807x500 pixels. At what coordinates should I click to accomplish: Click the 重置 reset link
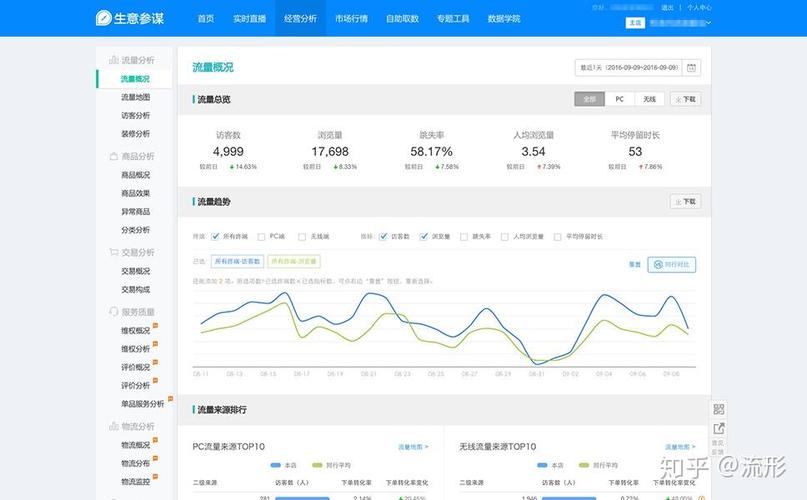tap(635, 265)
